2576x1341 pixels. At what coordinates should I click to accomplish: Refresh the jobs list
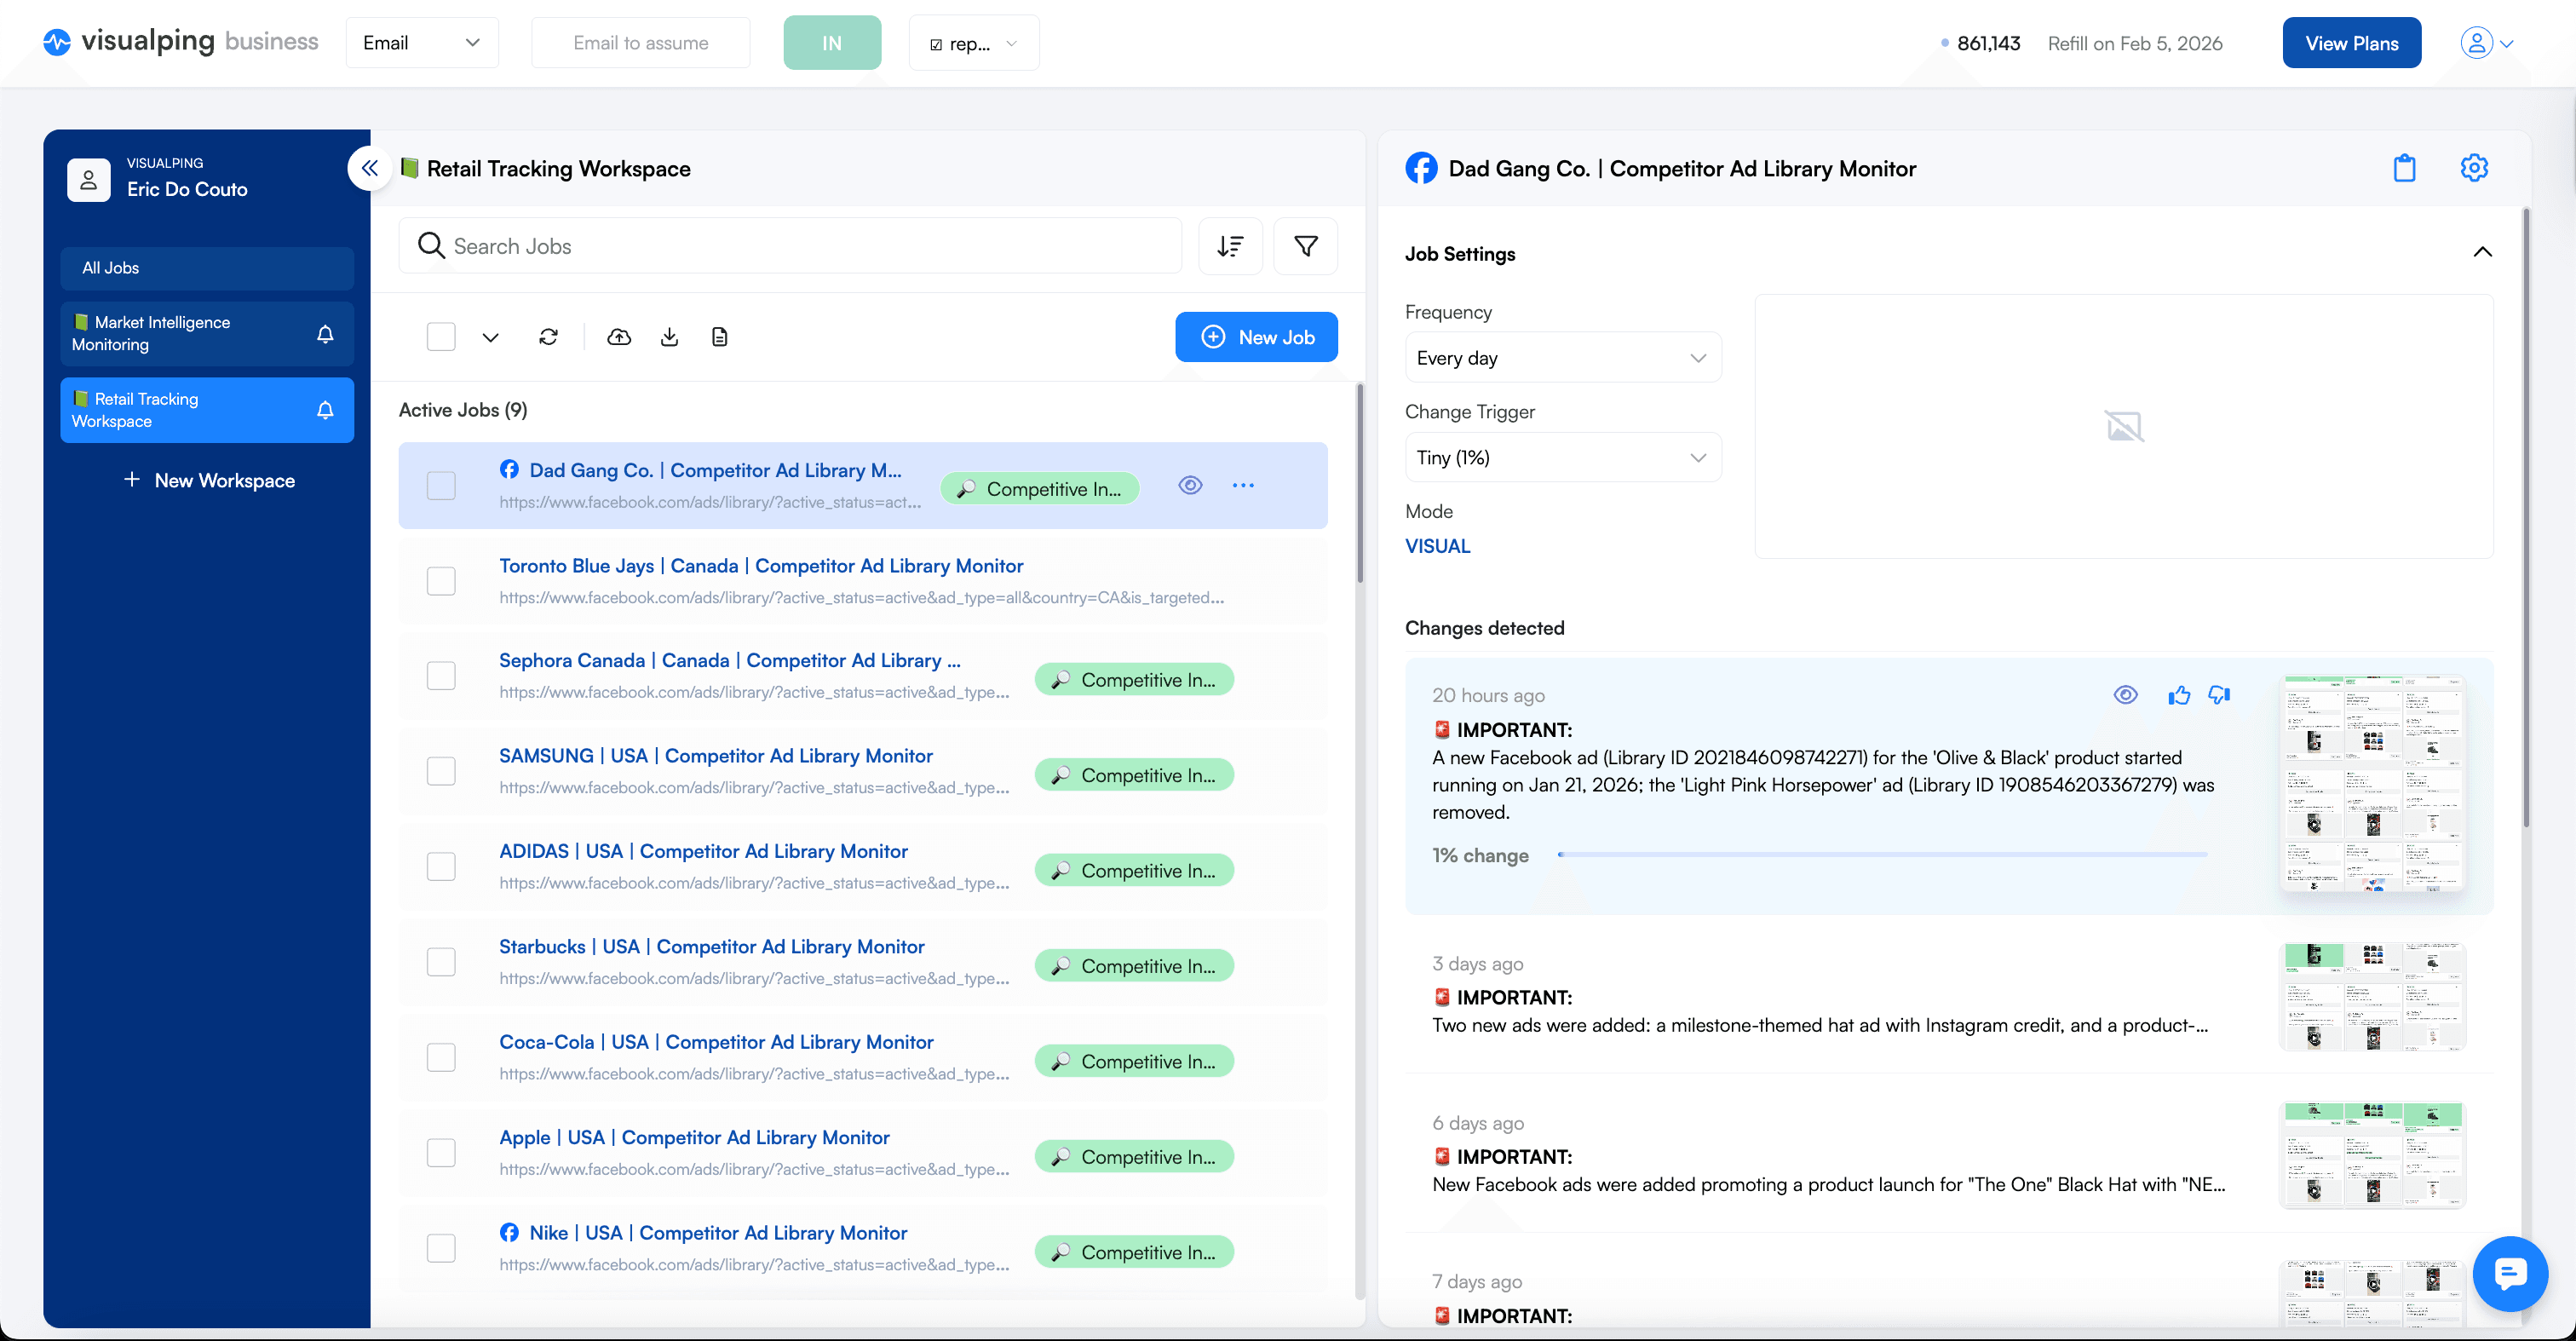click(x=548, y=337)
